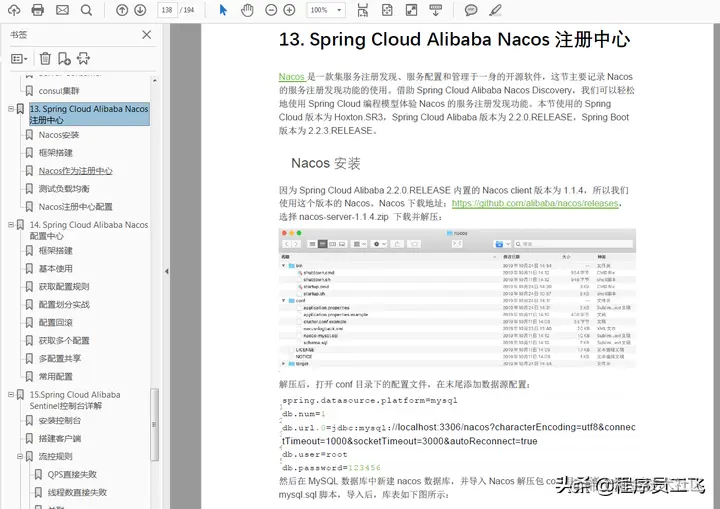Image resolution: width=720 pixels, height=509 pixels.
Task: Open the 配置回滚 bookmark
Action: coord(56,322)
